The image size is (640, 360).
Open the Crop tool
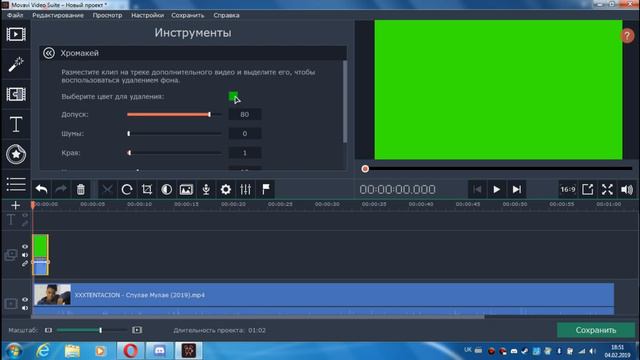pos(147,189)
